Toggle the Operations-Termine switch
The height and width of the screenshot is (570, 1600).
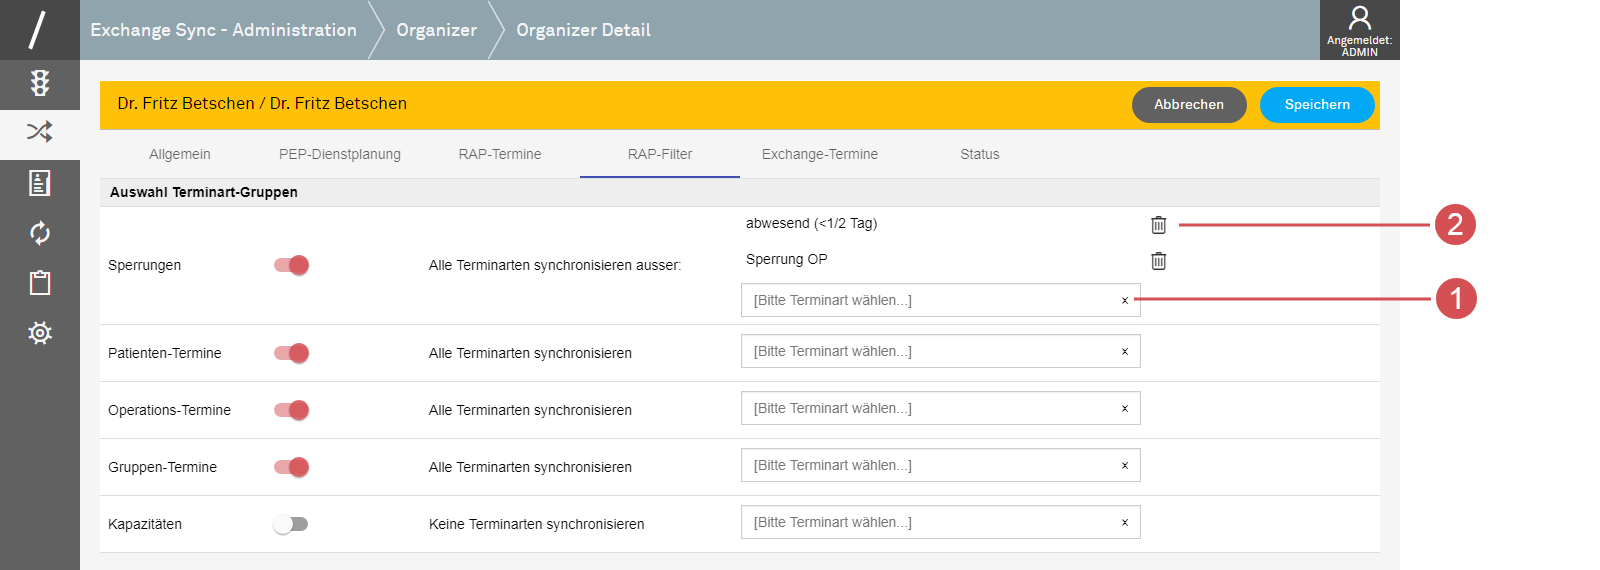291,410
